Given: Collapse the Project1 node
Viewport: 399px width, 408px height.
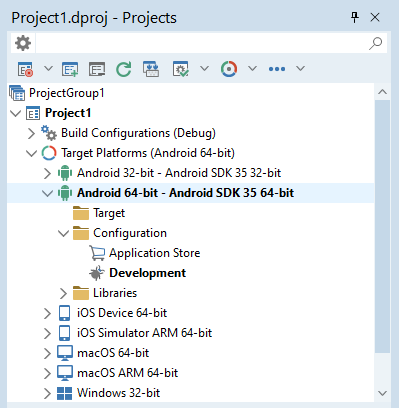Looking at the screenshot, I should [x=16, y=113].
